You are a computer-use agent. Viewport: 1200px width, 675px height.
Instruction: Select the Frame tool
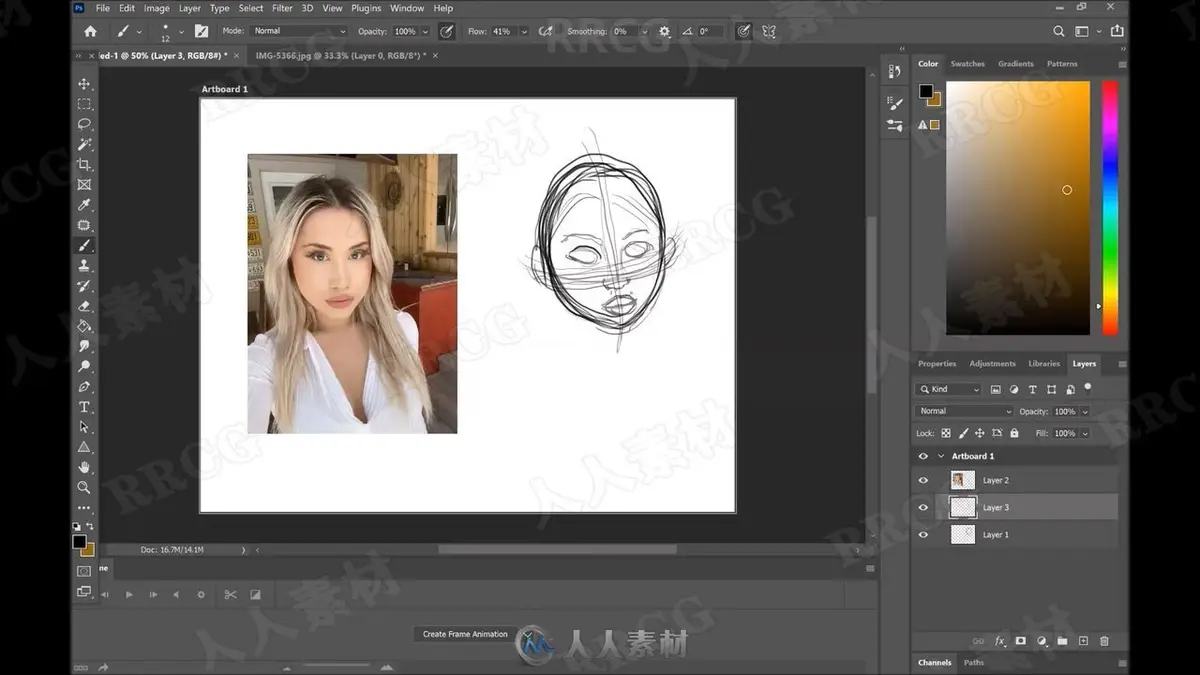(x=84, y=185)
